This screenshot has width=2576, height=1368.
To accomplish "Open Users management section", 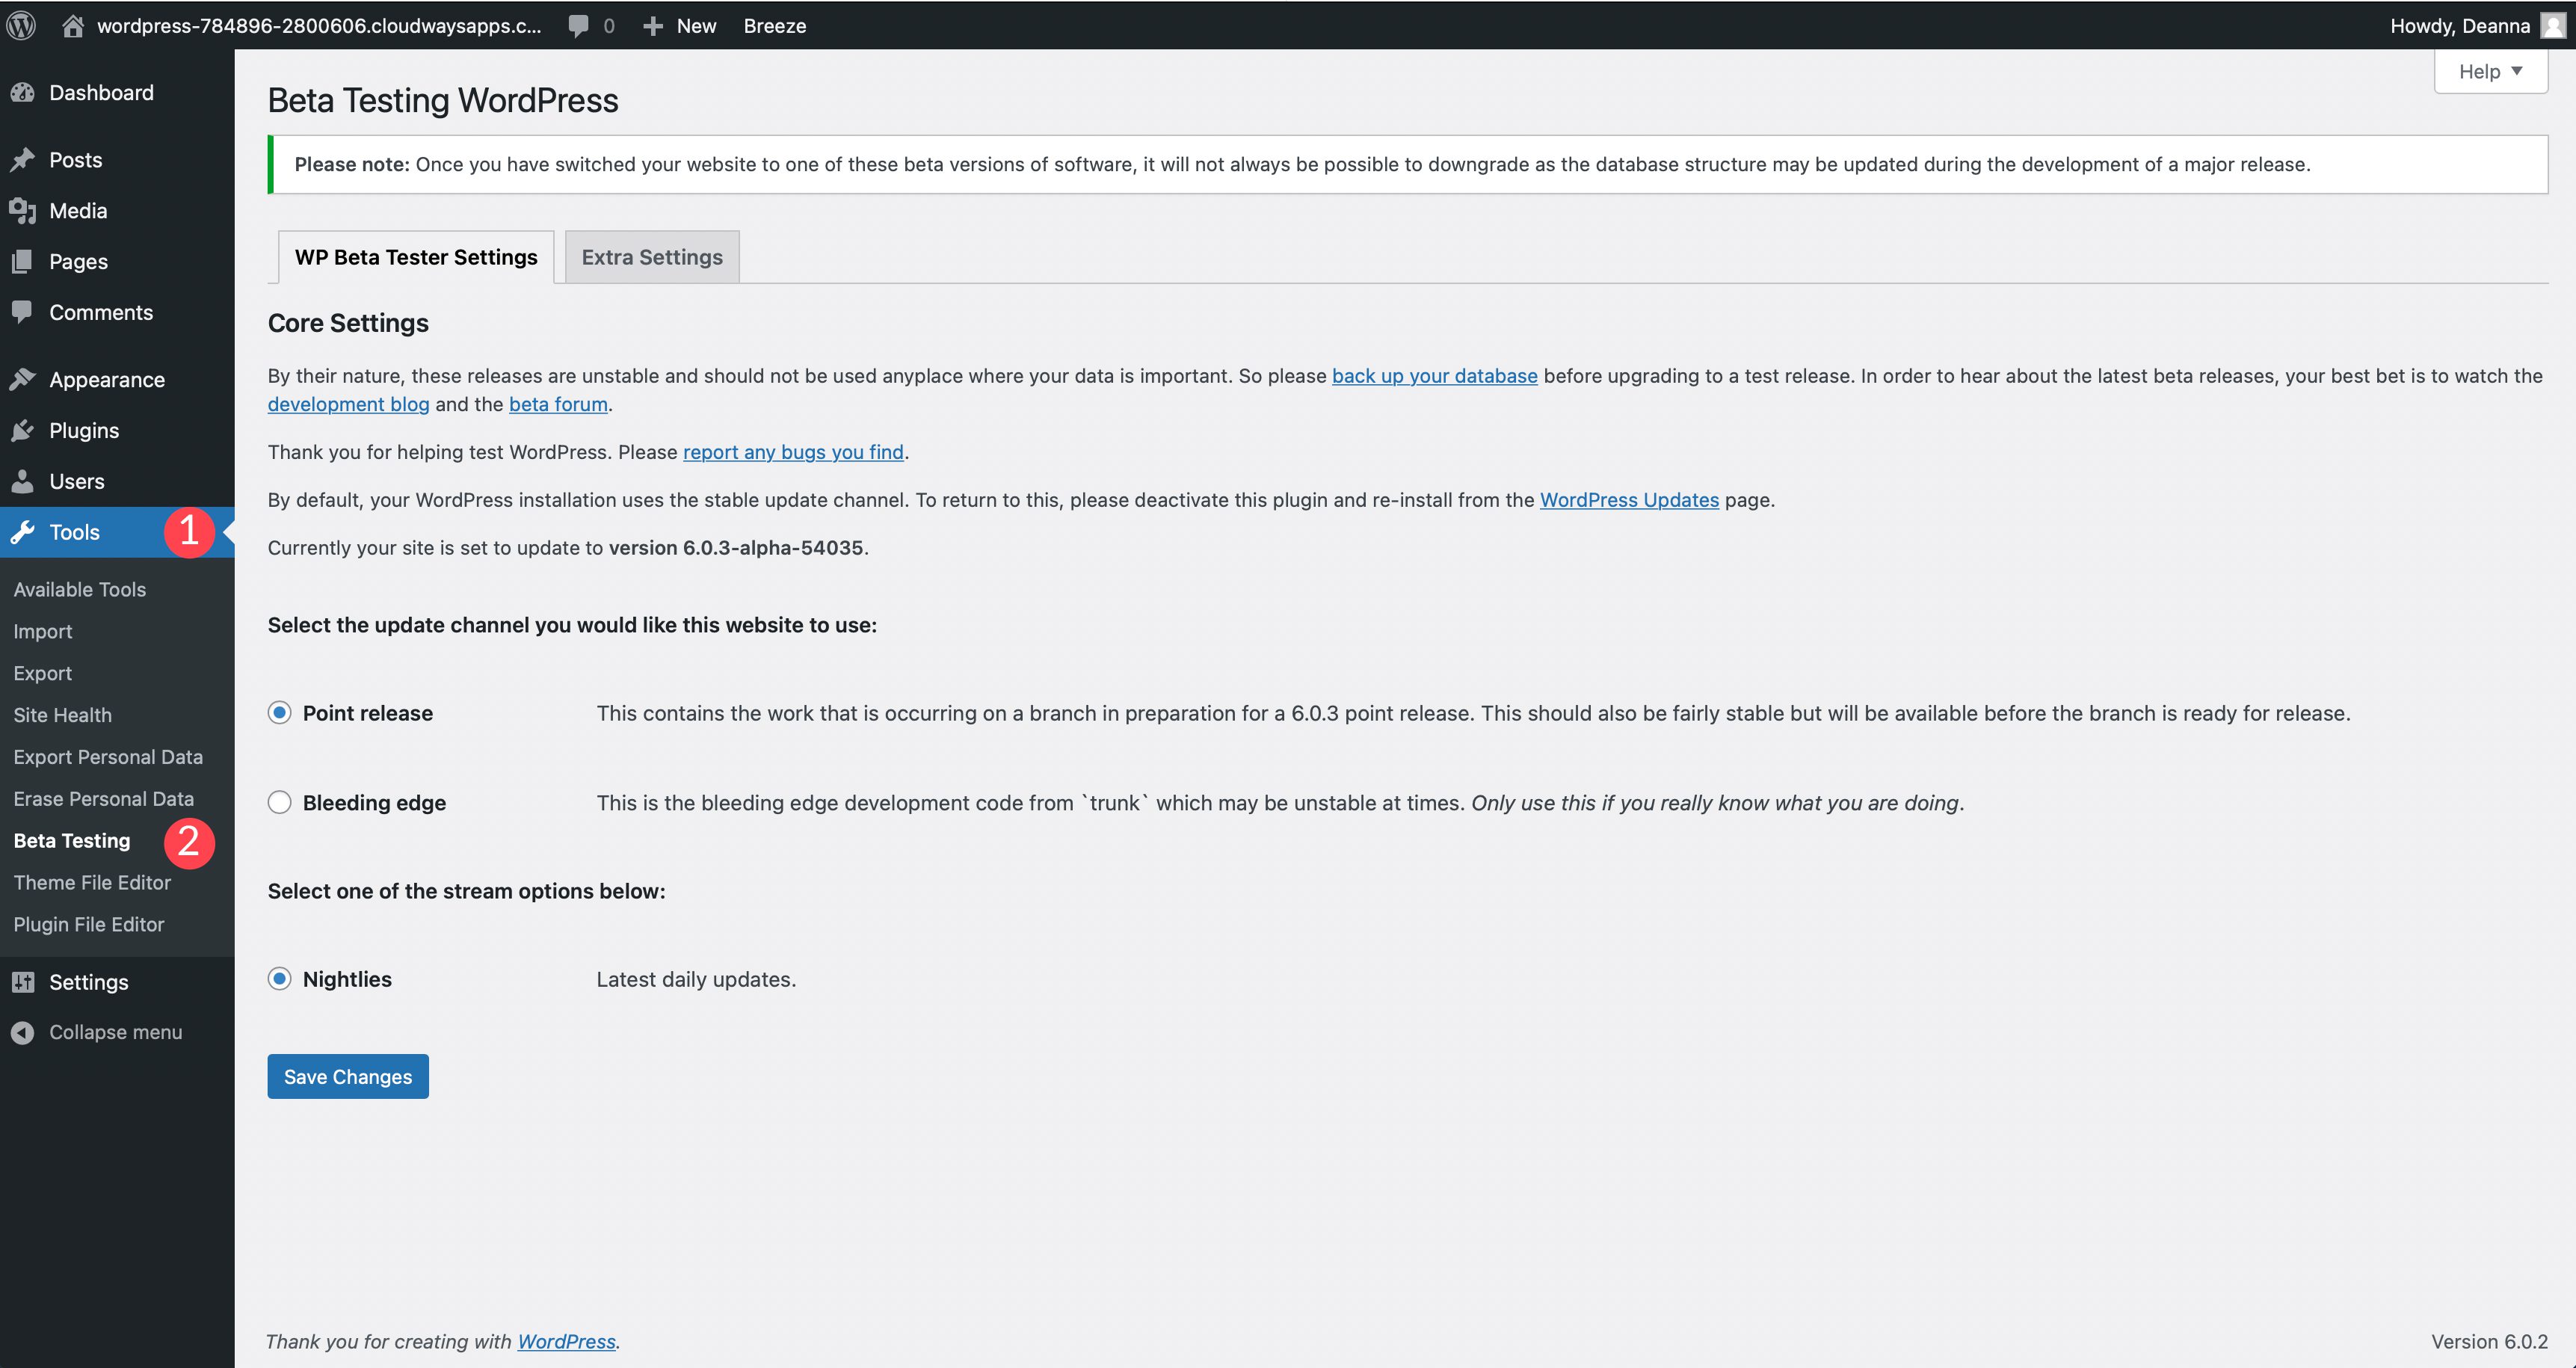I will click(75, 478).
